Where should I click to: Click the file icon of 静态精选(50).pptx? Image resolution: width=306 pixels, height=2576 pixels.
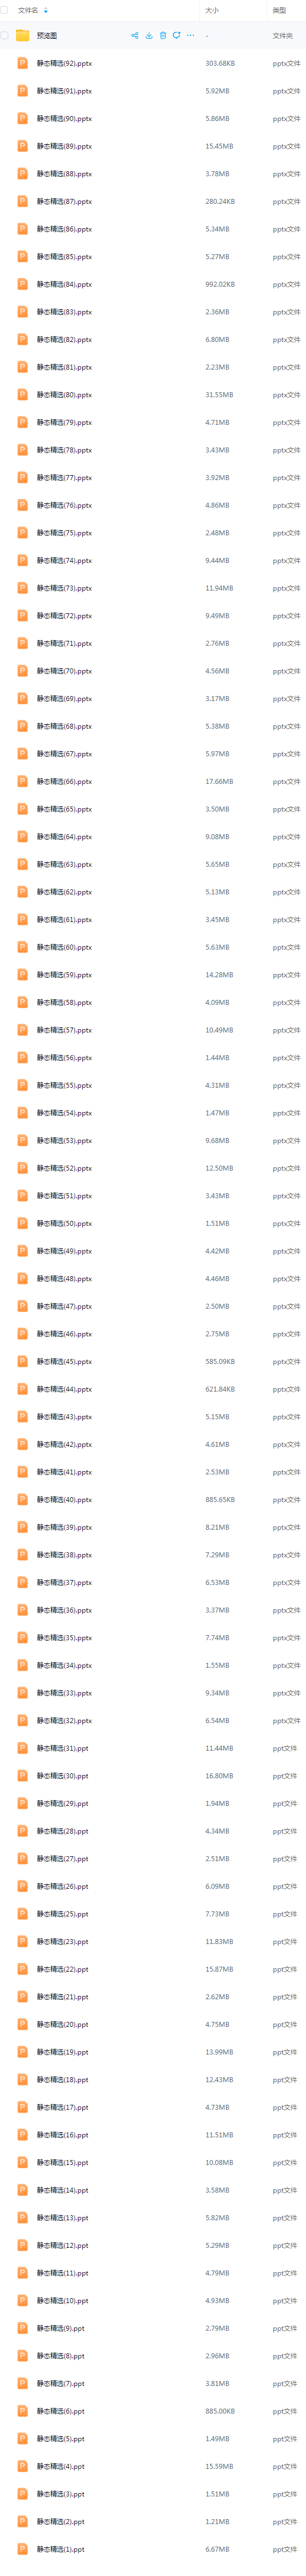point(23,1223)
